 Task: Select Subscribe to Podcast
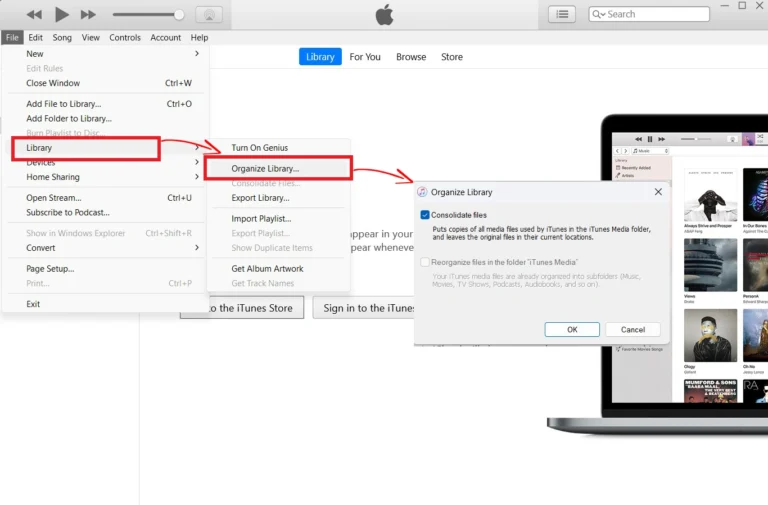pyautogui.click(x=105, y=213)
